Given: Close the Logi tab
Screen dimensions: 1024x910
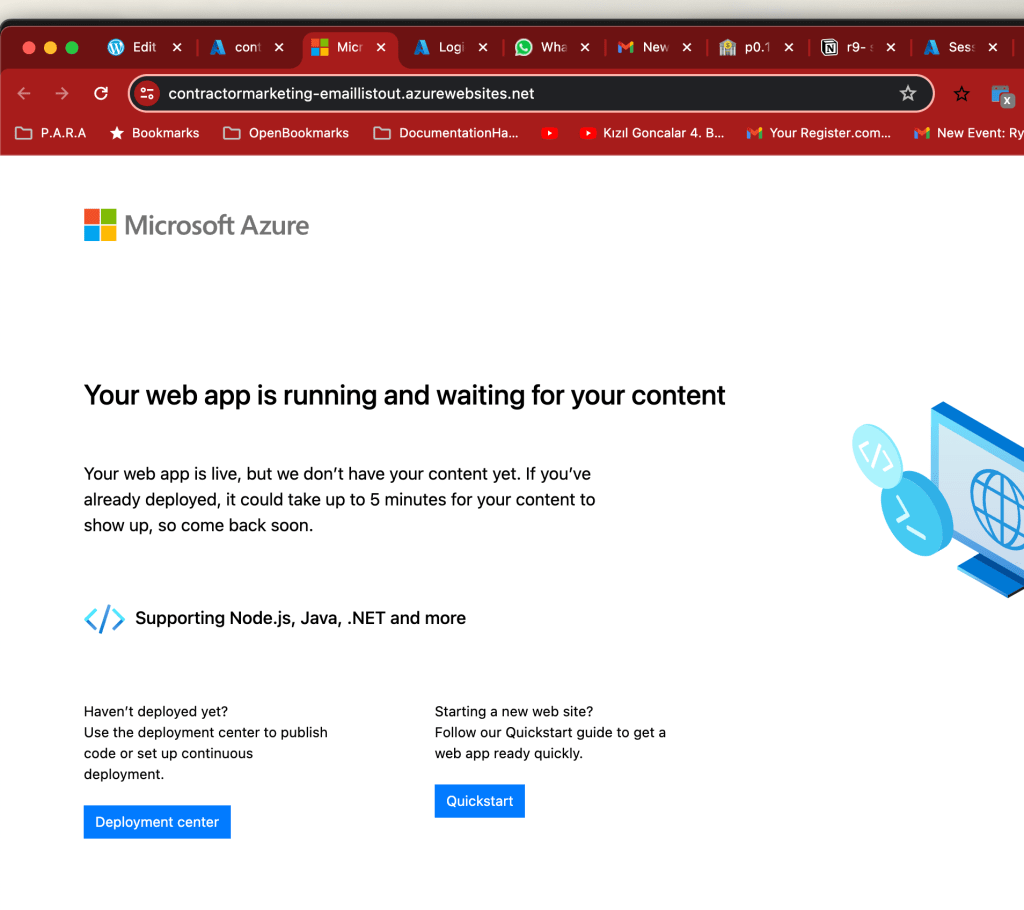Looking at the screenshot, I should (483, 47).
